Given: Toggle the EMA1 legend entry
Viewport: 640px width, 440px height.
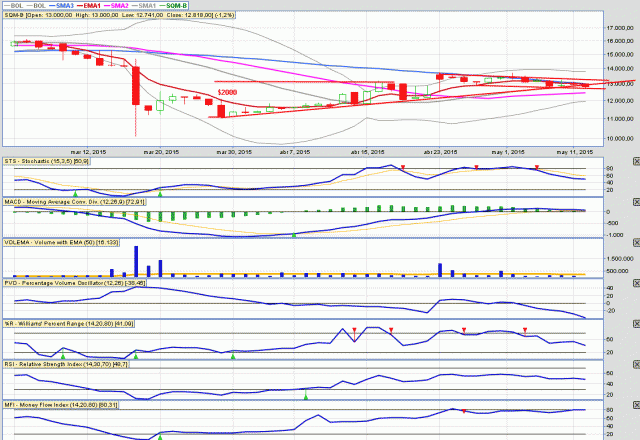Looking at the screenshot, I should (88, 6).
